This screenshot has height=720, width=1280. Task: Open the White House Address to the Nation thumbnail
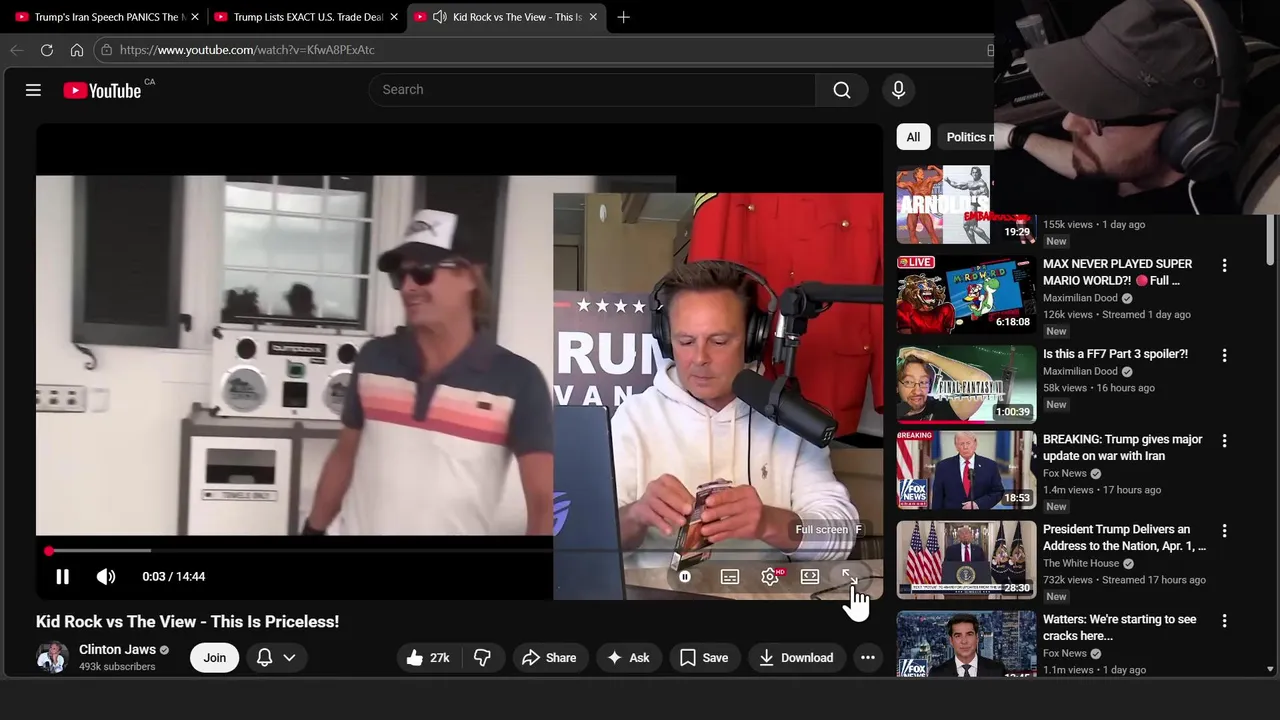coord(966,560)
